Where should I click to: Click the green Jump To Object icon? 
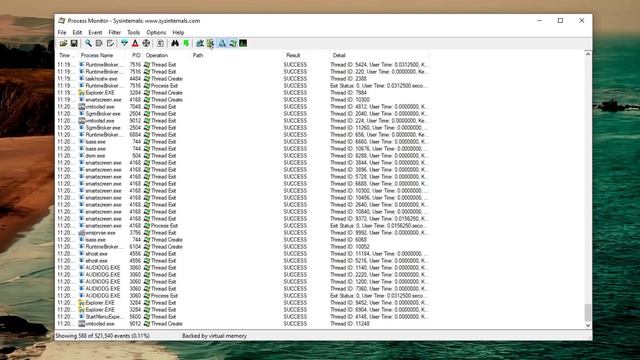pyautogui.click(x=186, y=43)
